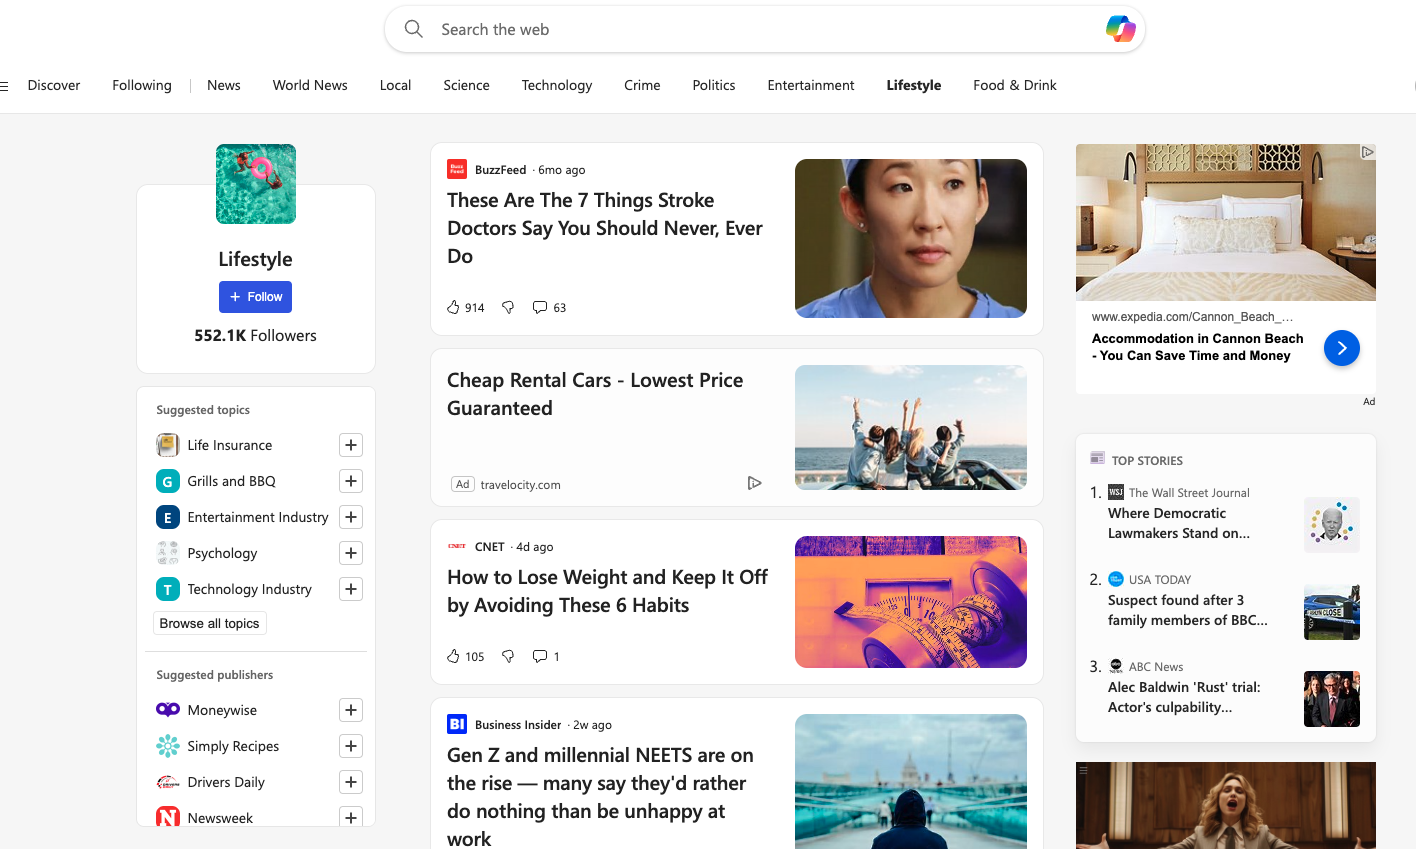Click the Alec Baldwin story thumbnail
Screen dimensions: 1416x850
pos(1332,699)
